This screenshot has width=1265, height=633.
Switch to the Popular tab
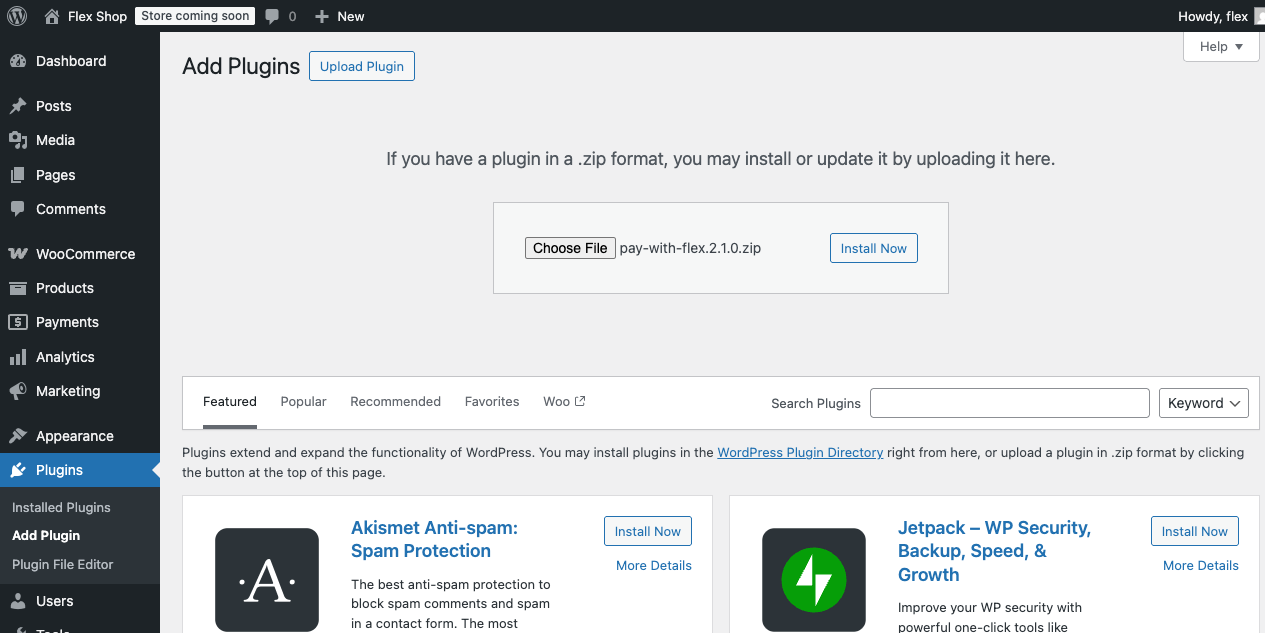[x=304, y=402]
